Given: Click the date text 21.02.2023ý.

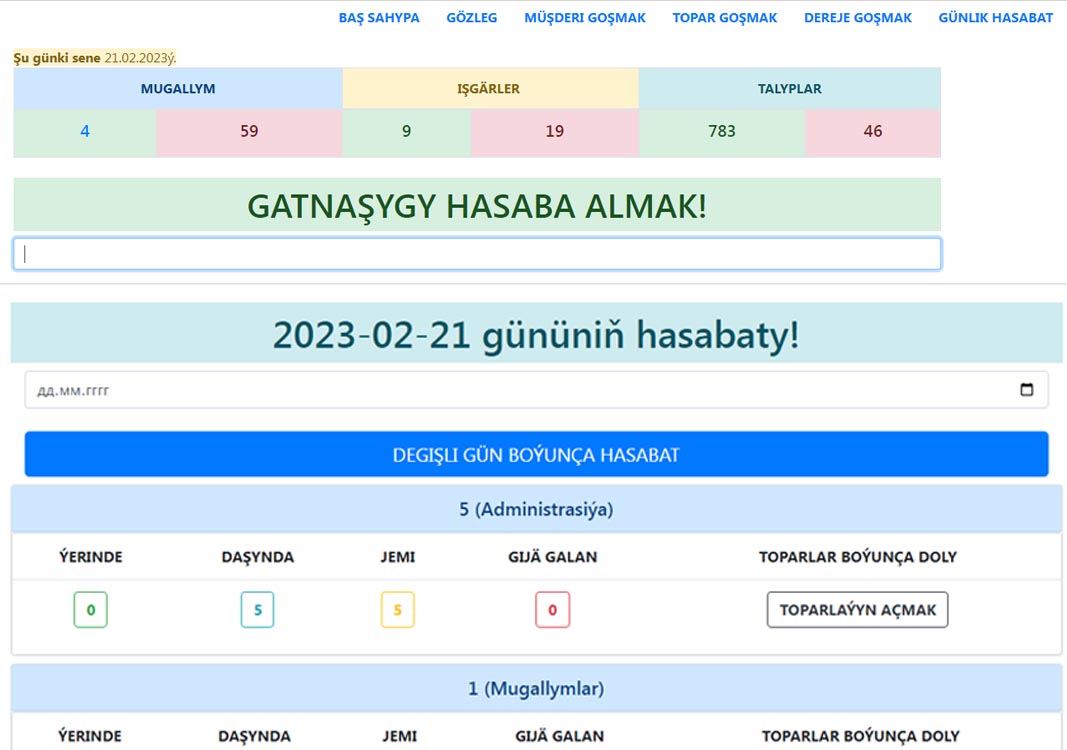Looking at the screenshot, I should [140, 58].
